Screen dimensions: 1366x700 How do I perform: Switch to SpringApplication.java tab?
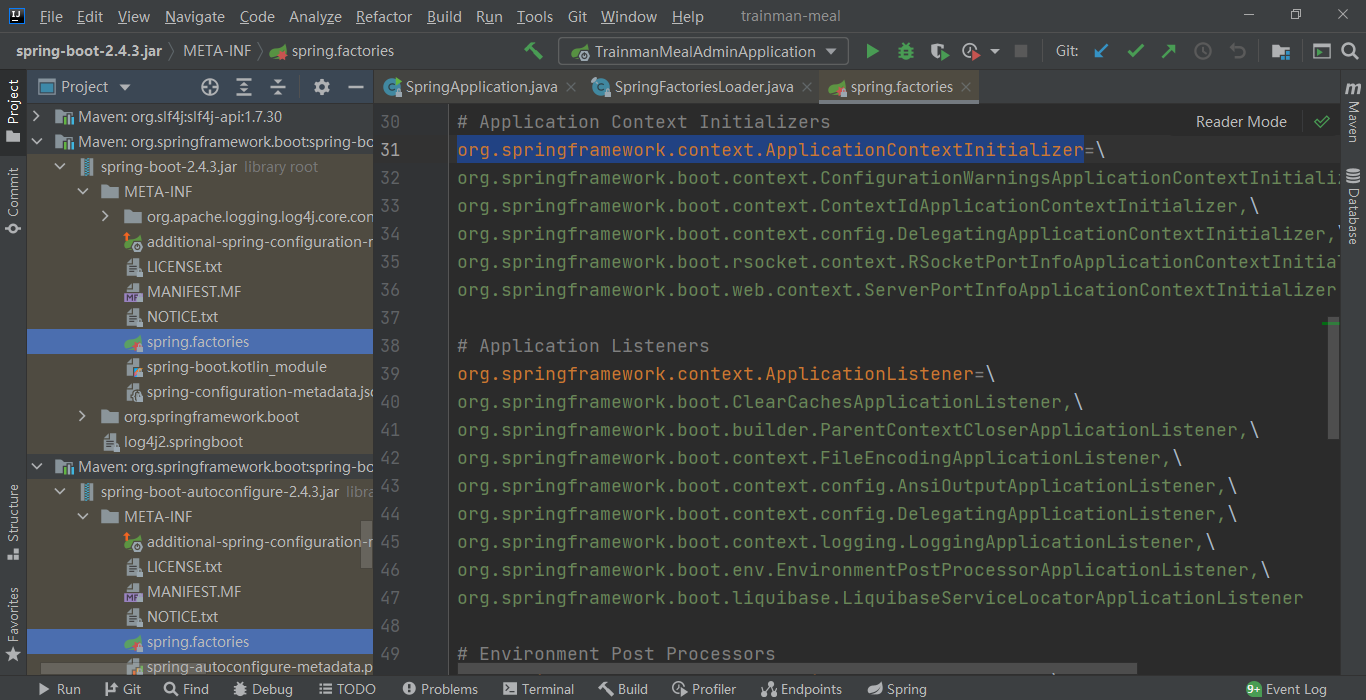coord(481,87)
